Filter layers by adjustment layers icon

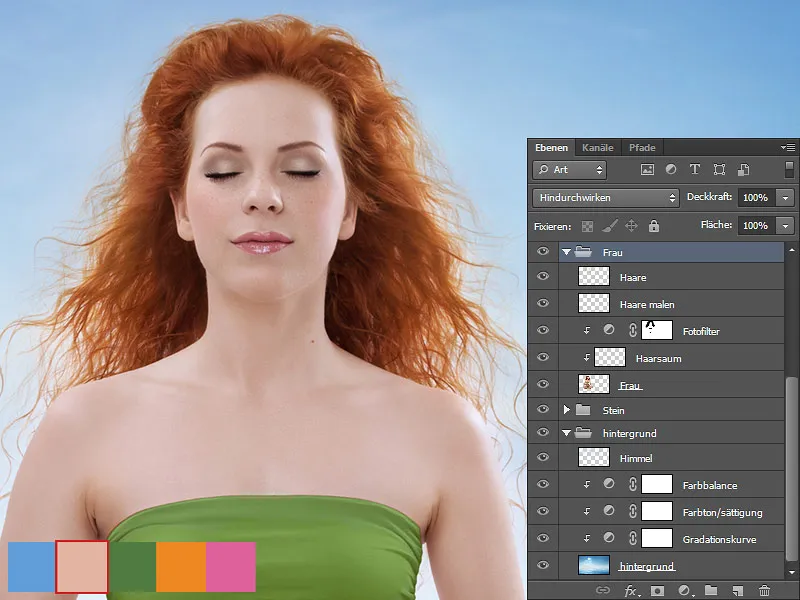coord(671,170)
